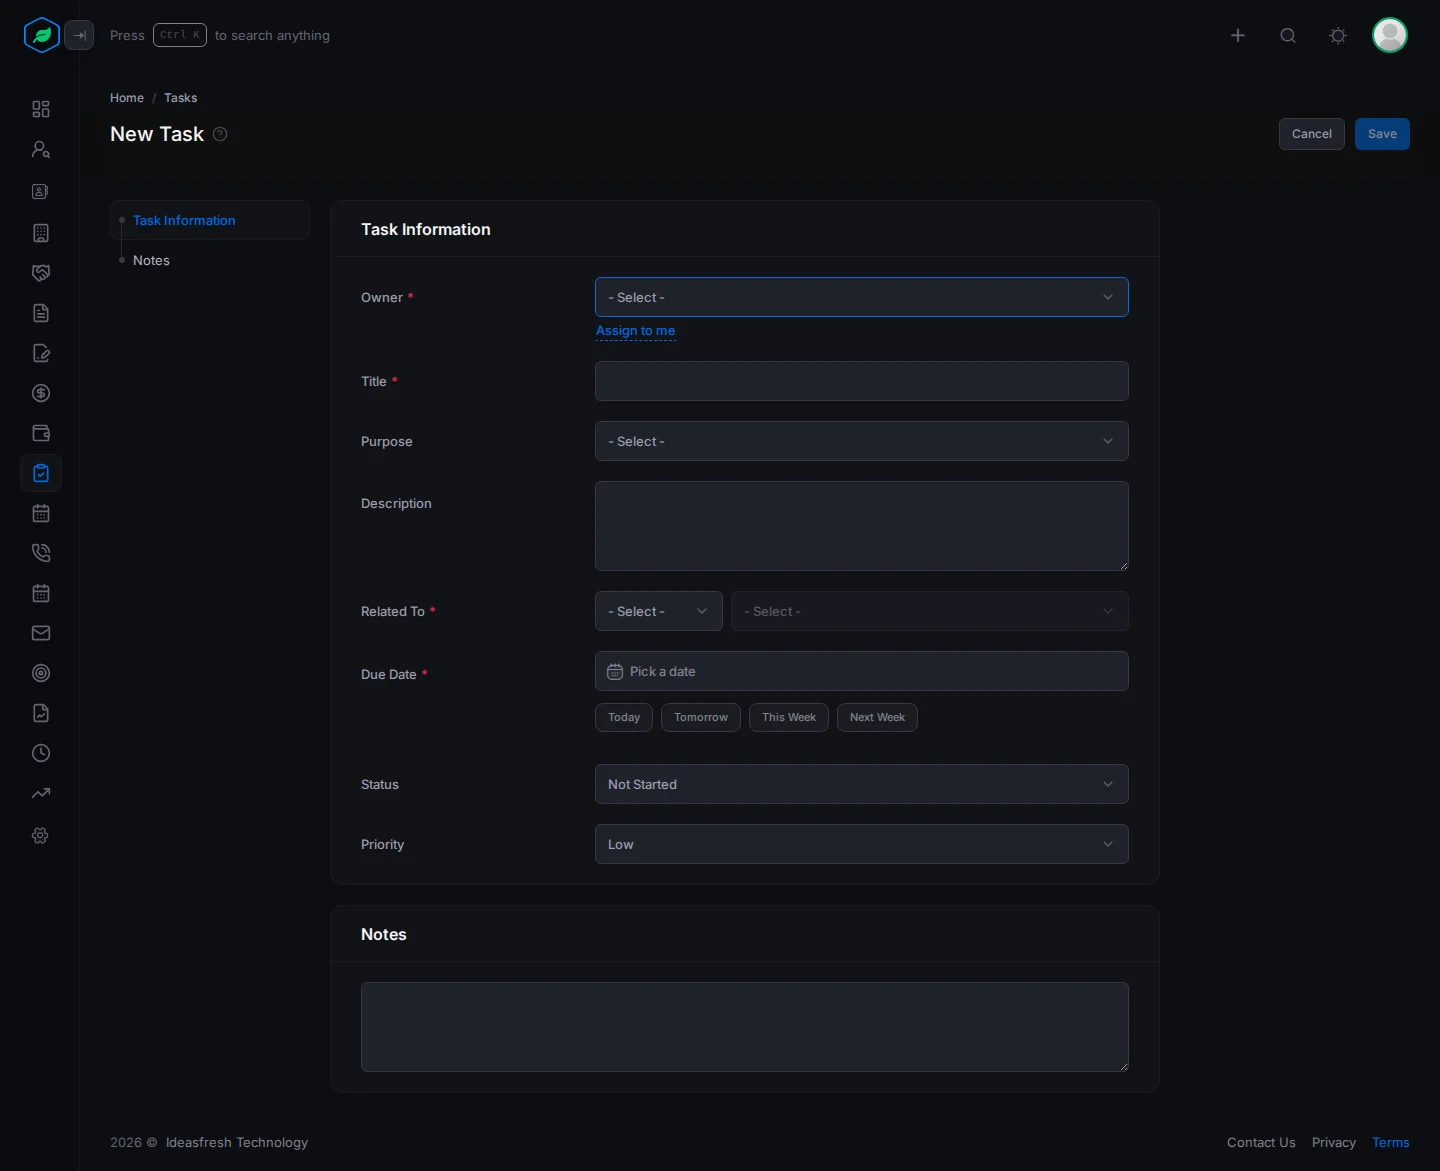Click the Save button
The image size is (1440, 1171).
(1382, 134)
